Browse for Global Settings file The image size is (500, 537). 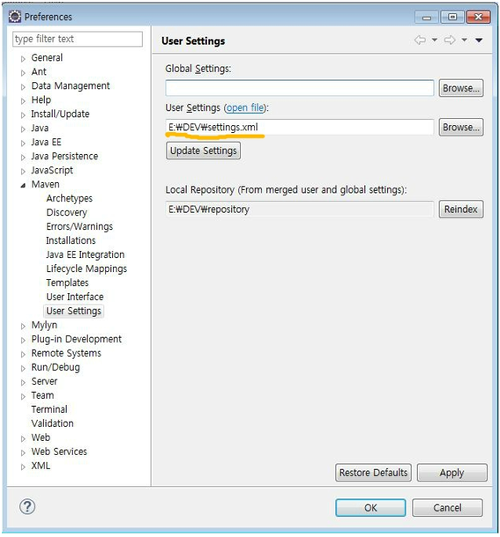coord(461,88)
